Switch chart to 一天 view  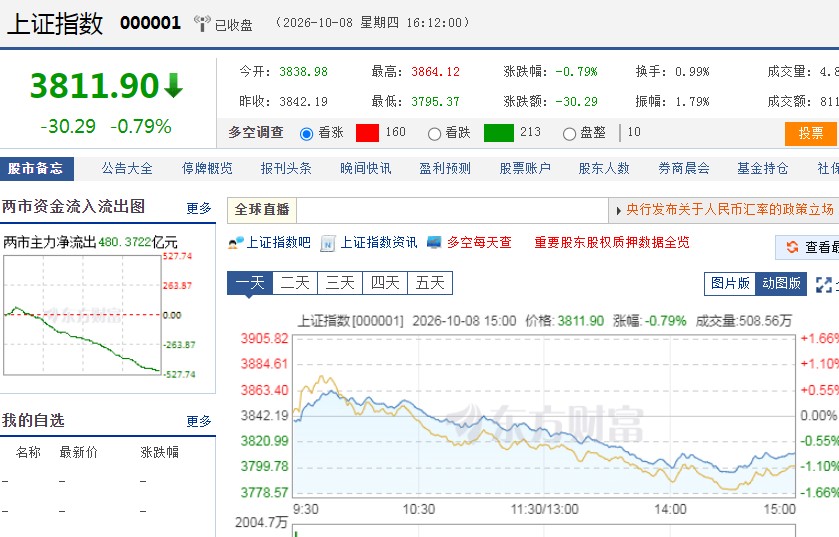250,283
